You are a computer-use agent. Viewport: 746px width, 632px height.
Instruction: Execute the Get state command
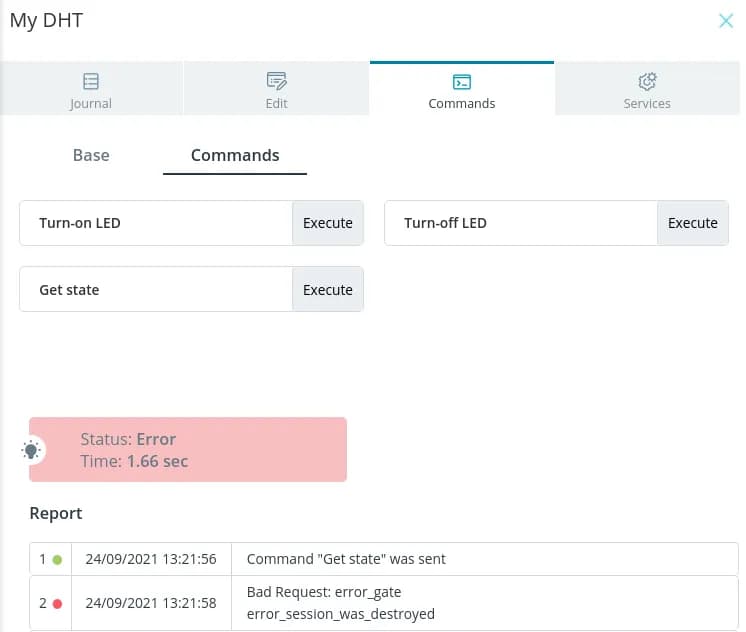tap(328, 290)
